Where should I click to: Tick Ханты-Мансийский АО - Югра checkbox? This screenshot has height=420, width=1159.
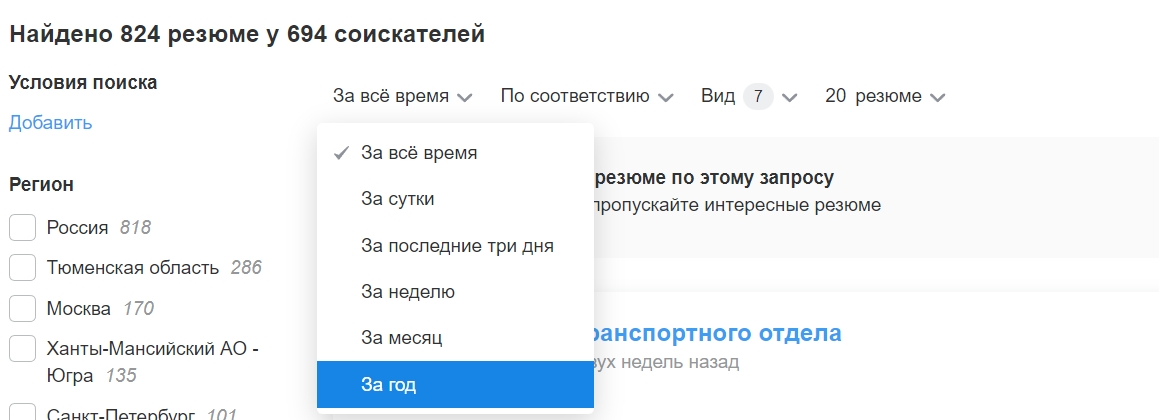click(22, 348)
